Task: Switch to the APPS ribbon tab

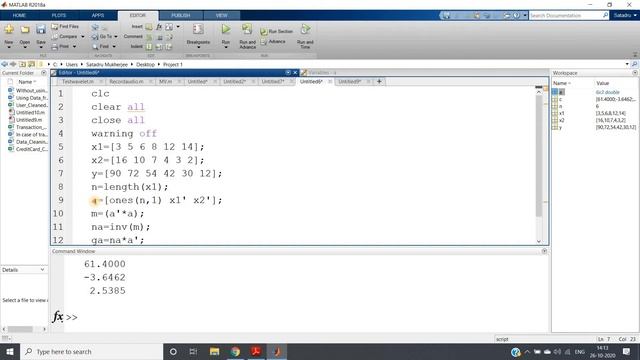Action: click(98, 16)
